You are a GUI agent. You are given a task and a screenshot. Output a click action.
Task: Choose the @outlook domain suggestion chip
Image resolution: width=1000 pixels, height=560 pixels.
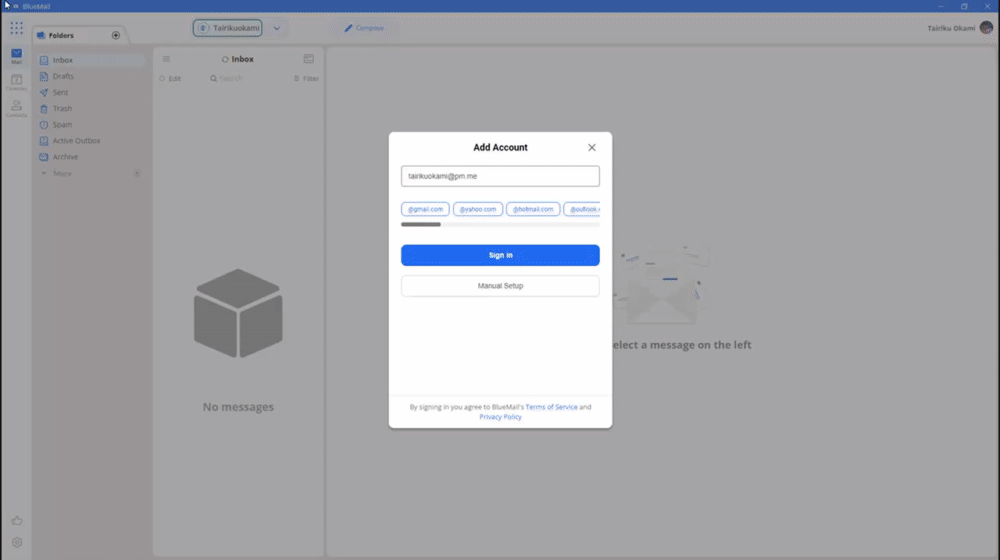pyautogui.click(x=582, y=209)
